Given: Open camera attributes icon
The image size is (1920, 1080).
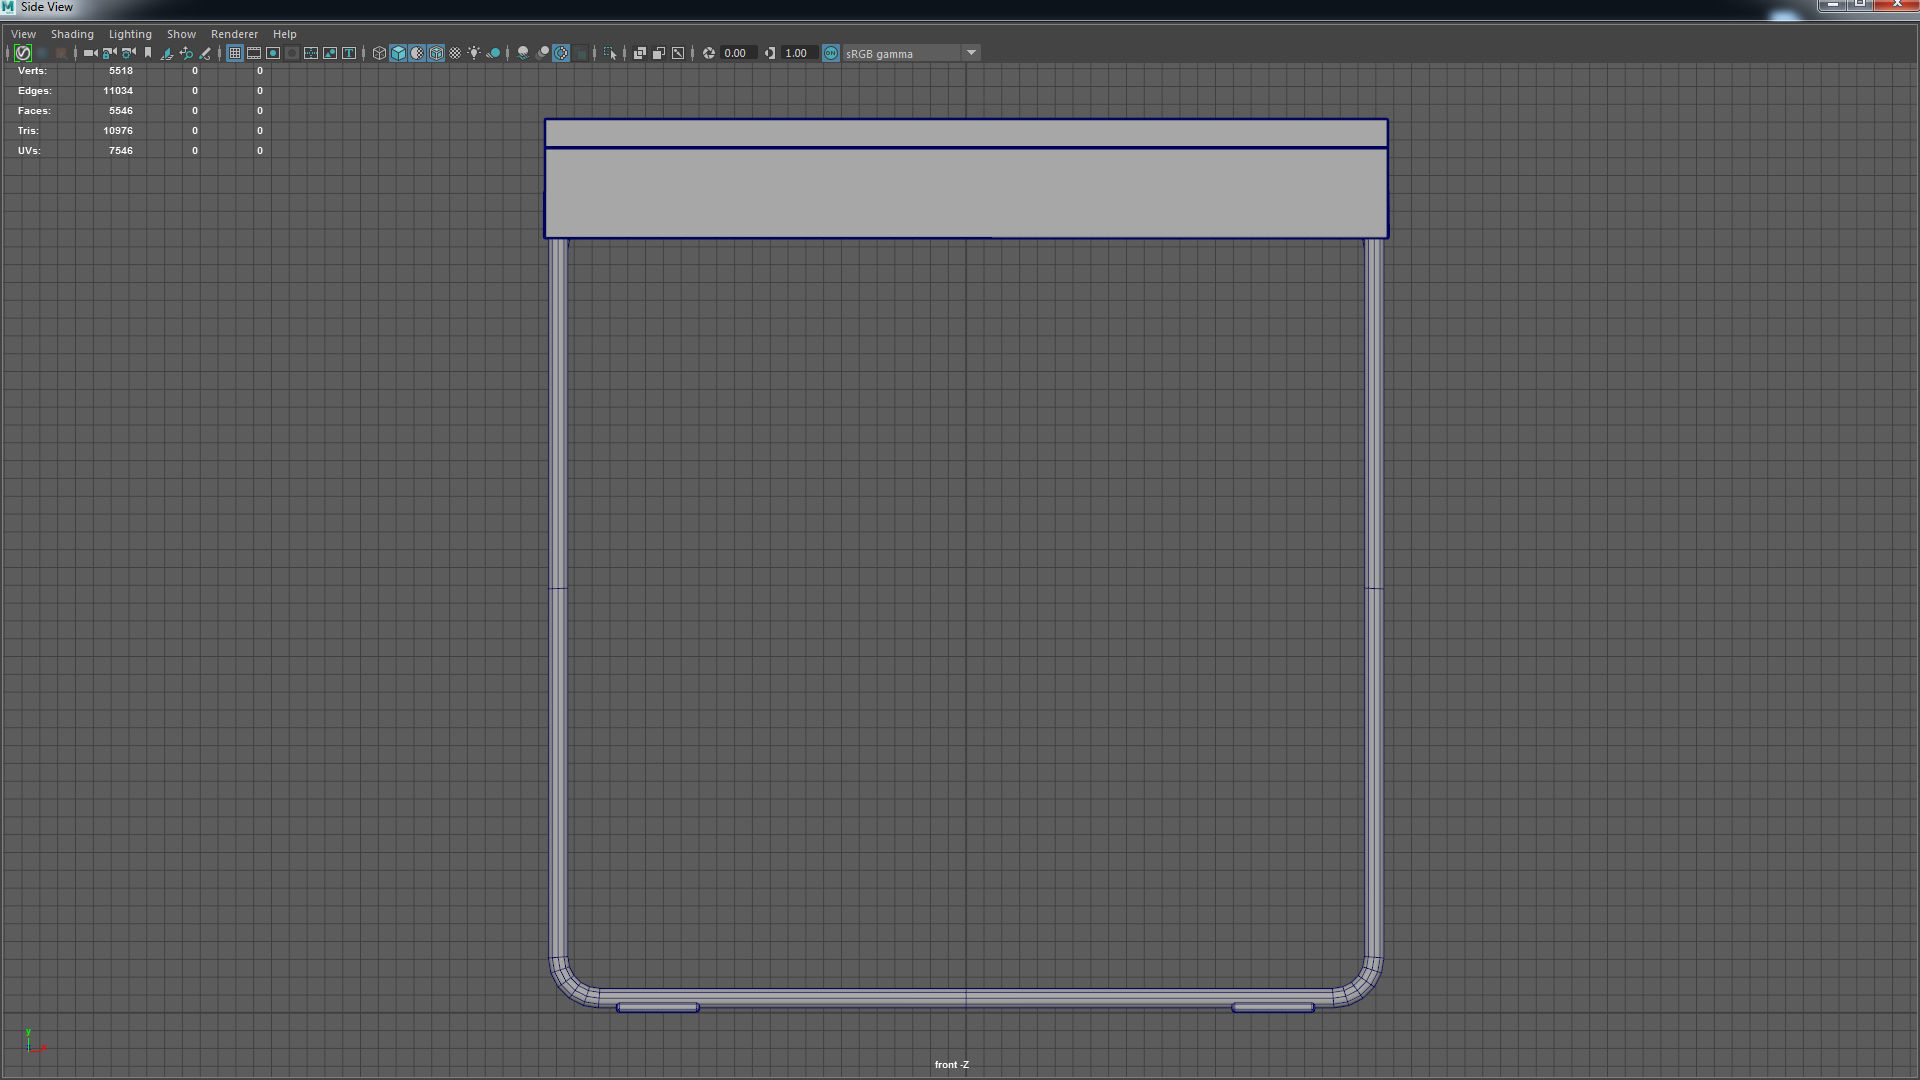Looking at the screenshot, I should pyautogui.click(x=128, y=53).
